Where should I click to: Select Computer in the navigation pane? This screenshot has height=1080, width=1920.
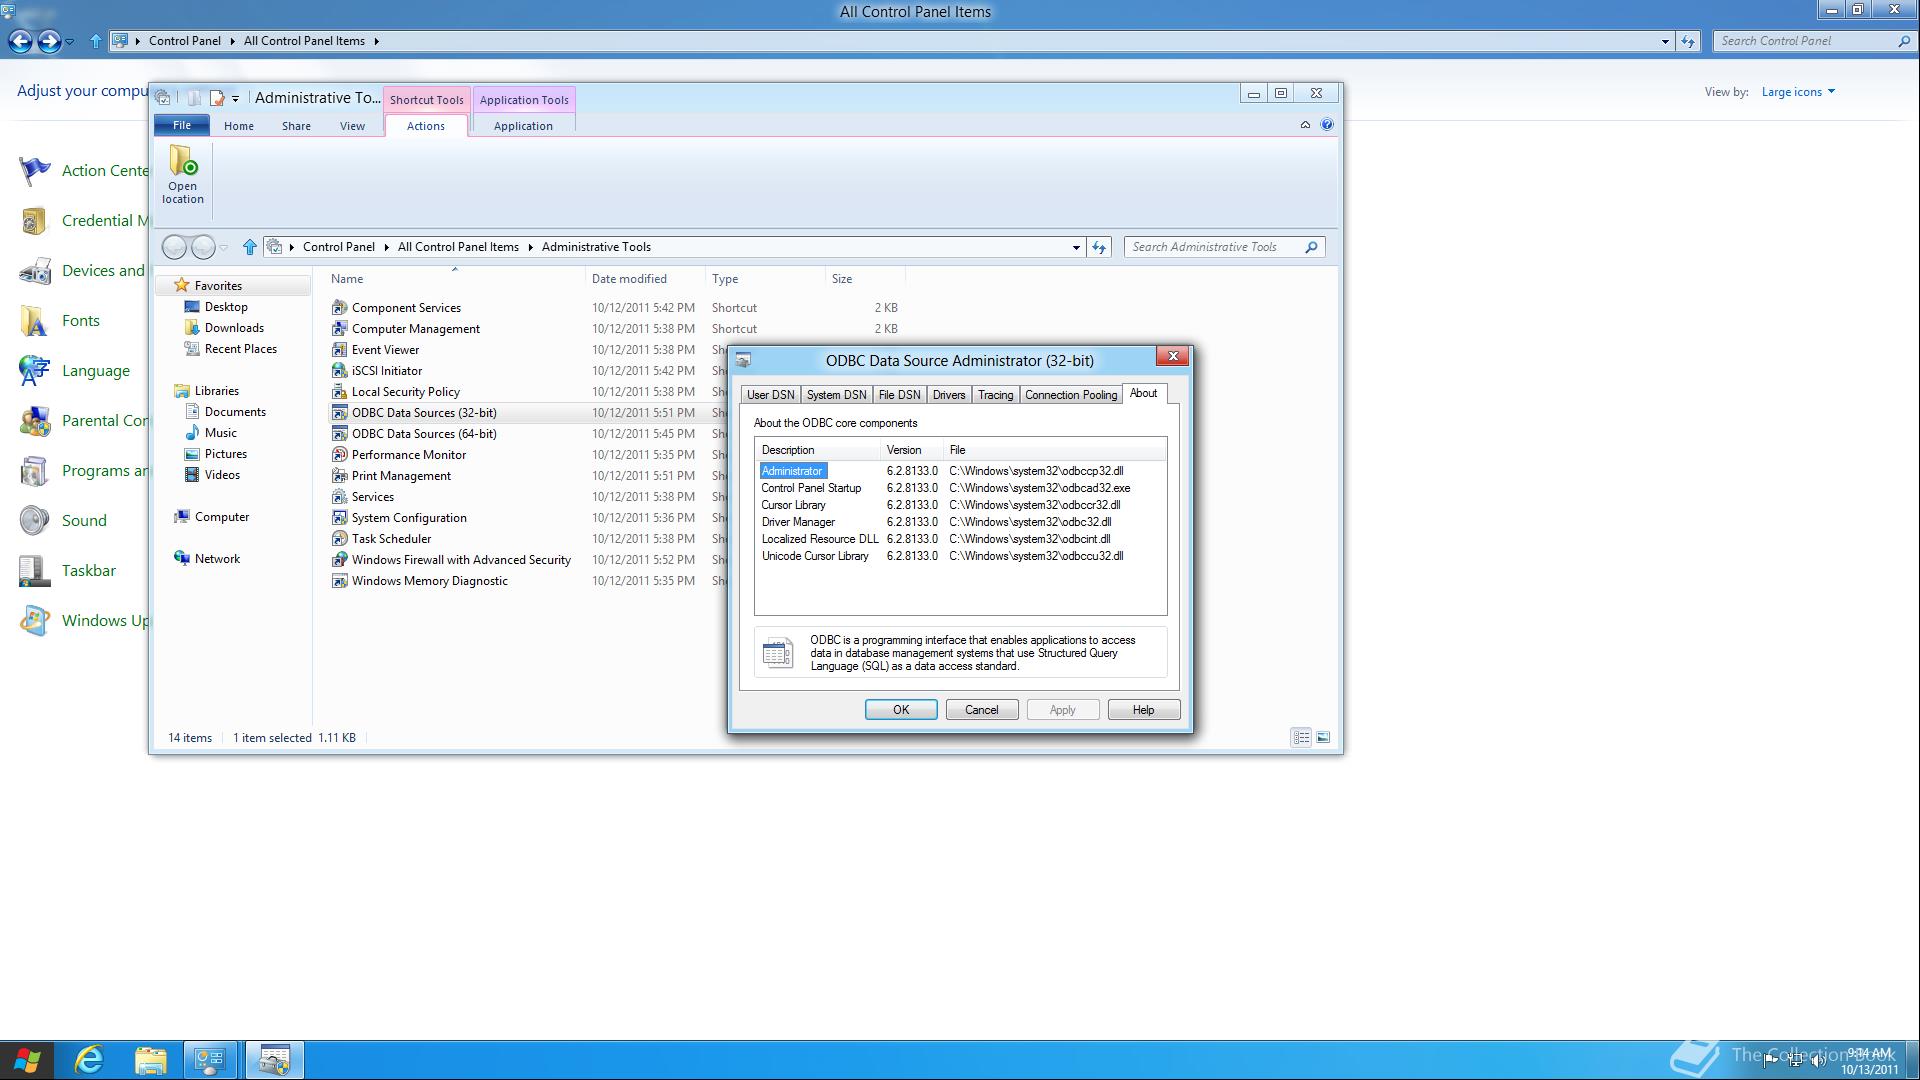pos(222,517)
